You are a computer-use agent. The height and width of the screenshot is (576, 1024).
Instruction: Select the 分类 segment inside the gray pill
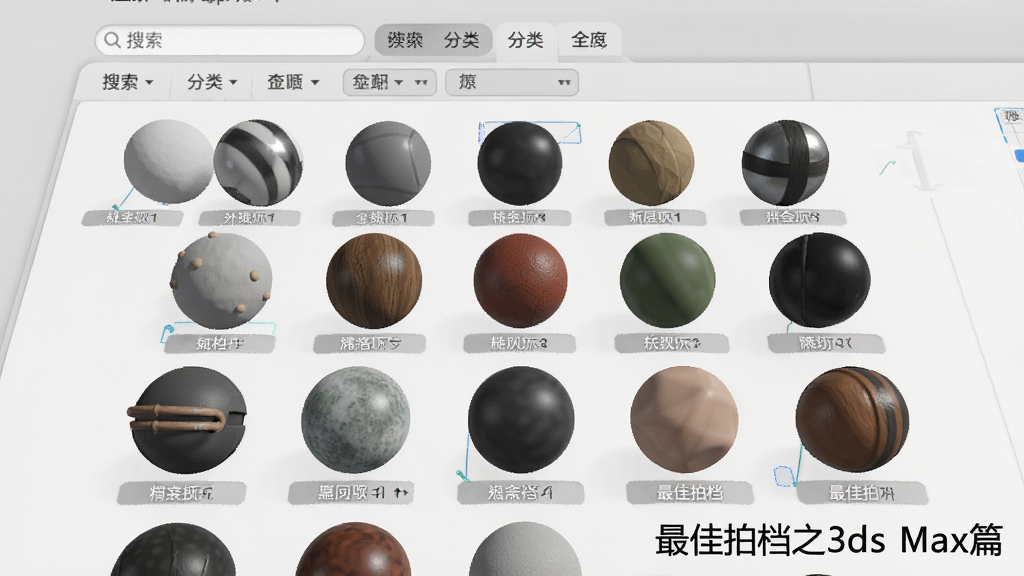(461, 40)
